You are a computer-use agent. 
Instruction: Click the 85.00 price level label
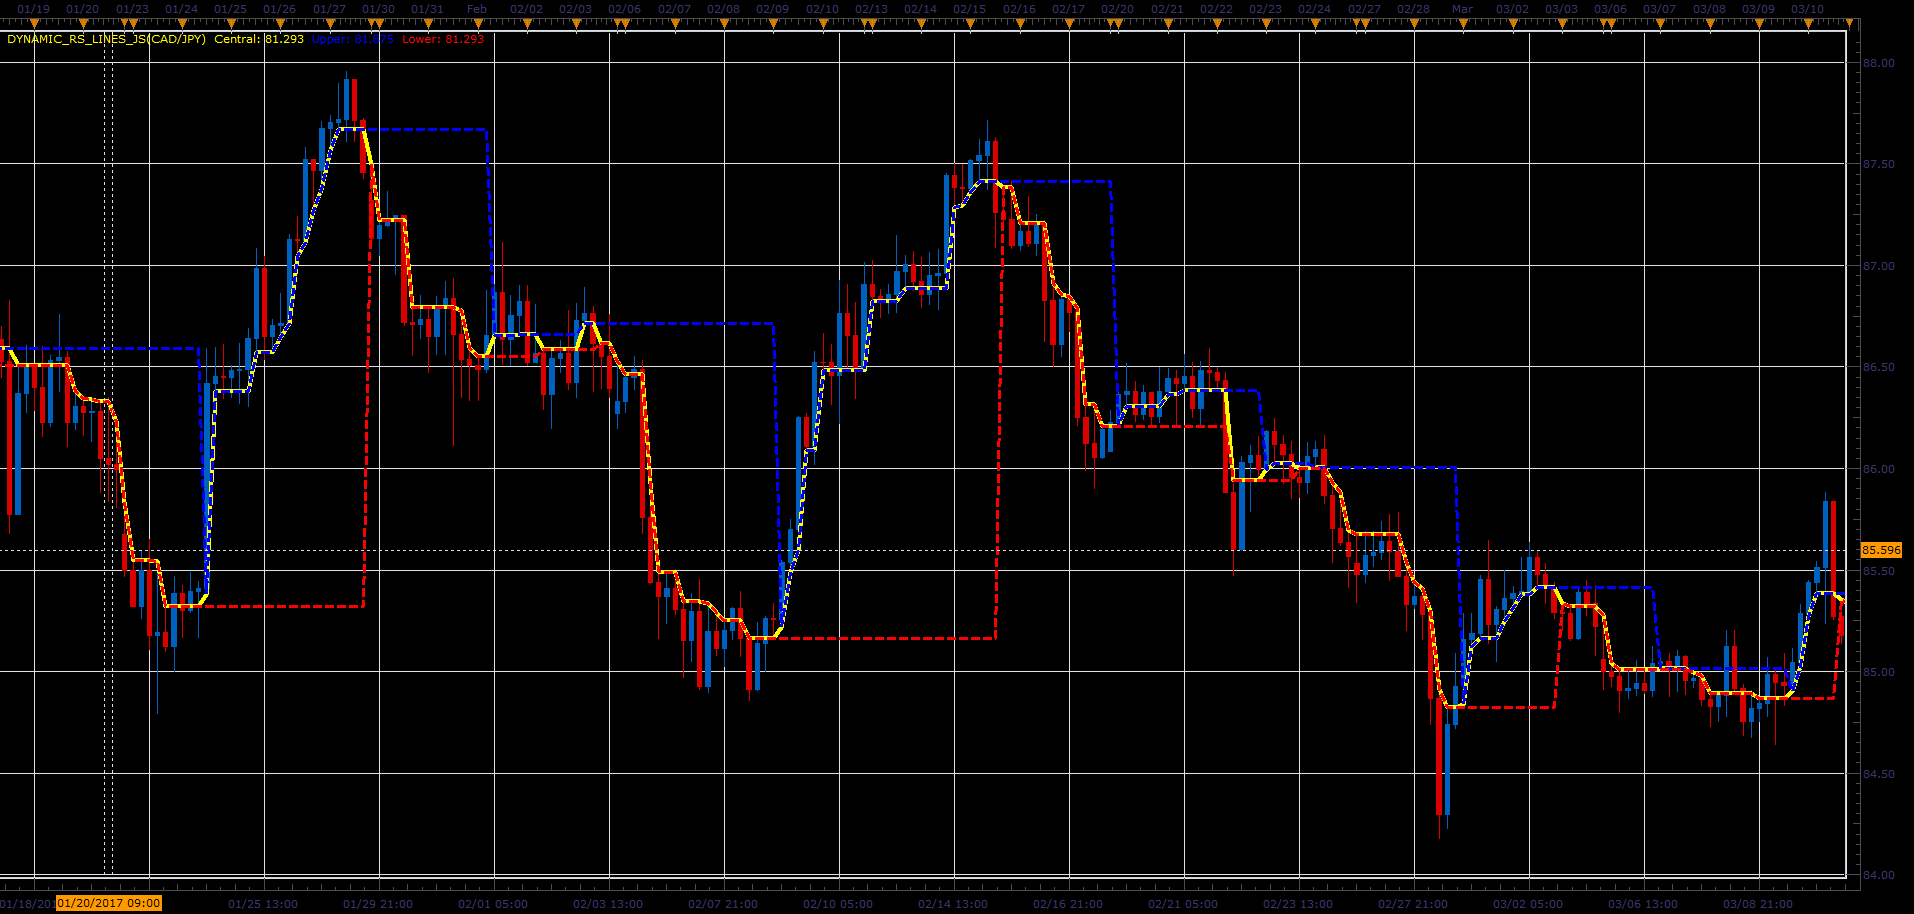tap(1878, 672)
